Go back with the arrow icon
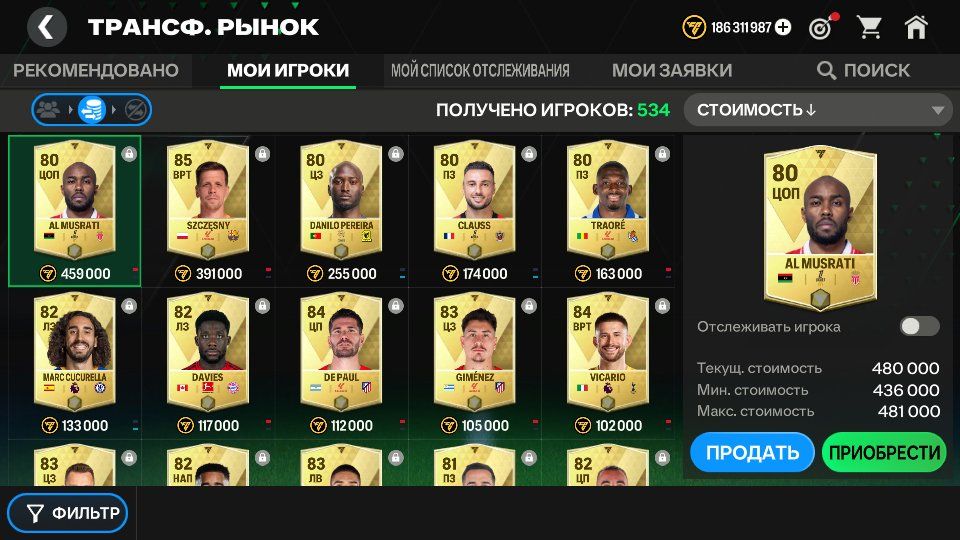The image size is (960, 540). 47,27
